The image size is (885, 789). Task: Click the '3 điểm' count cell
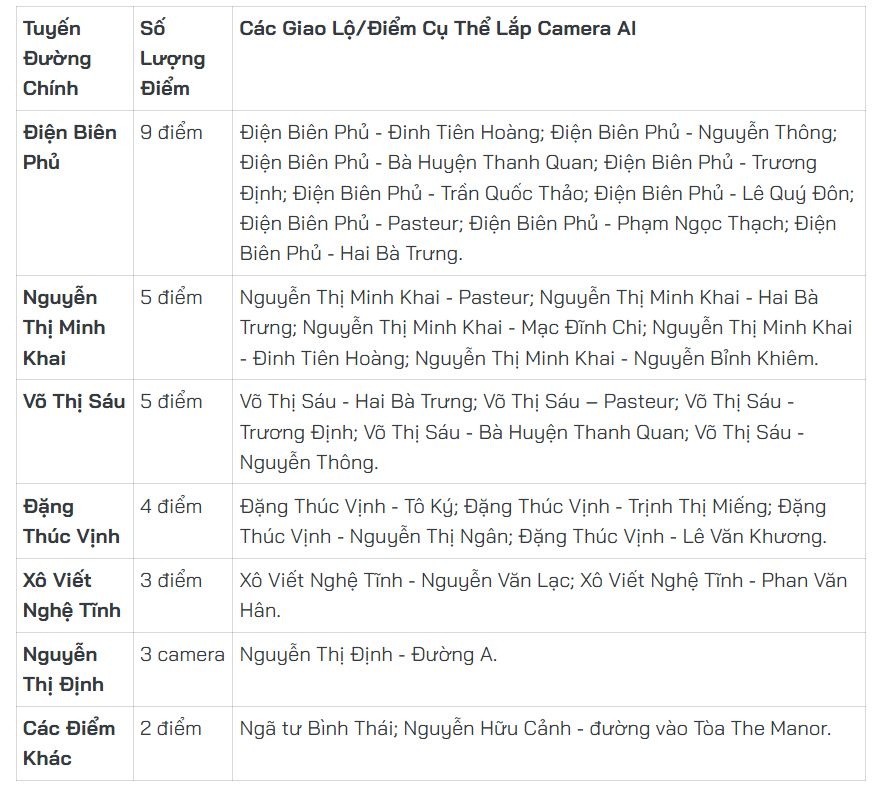[x=171, y=580]
